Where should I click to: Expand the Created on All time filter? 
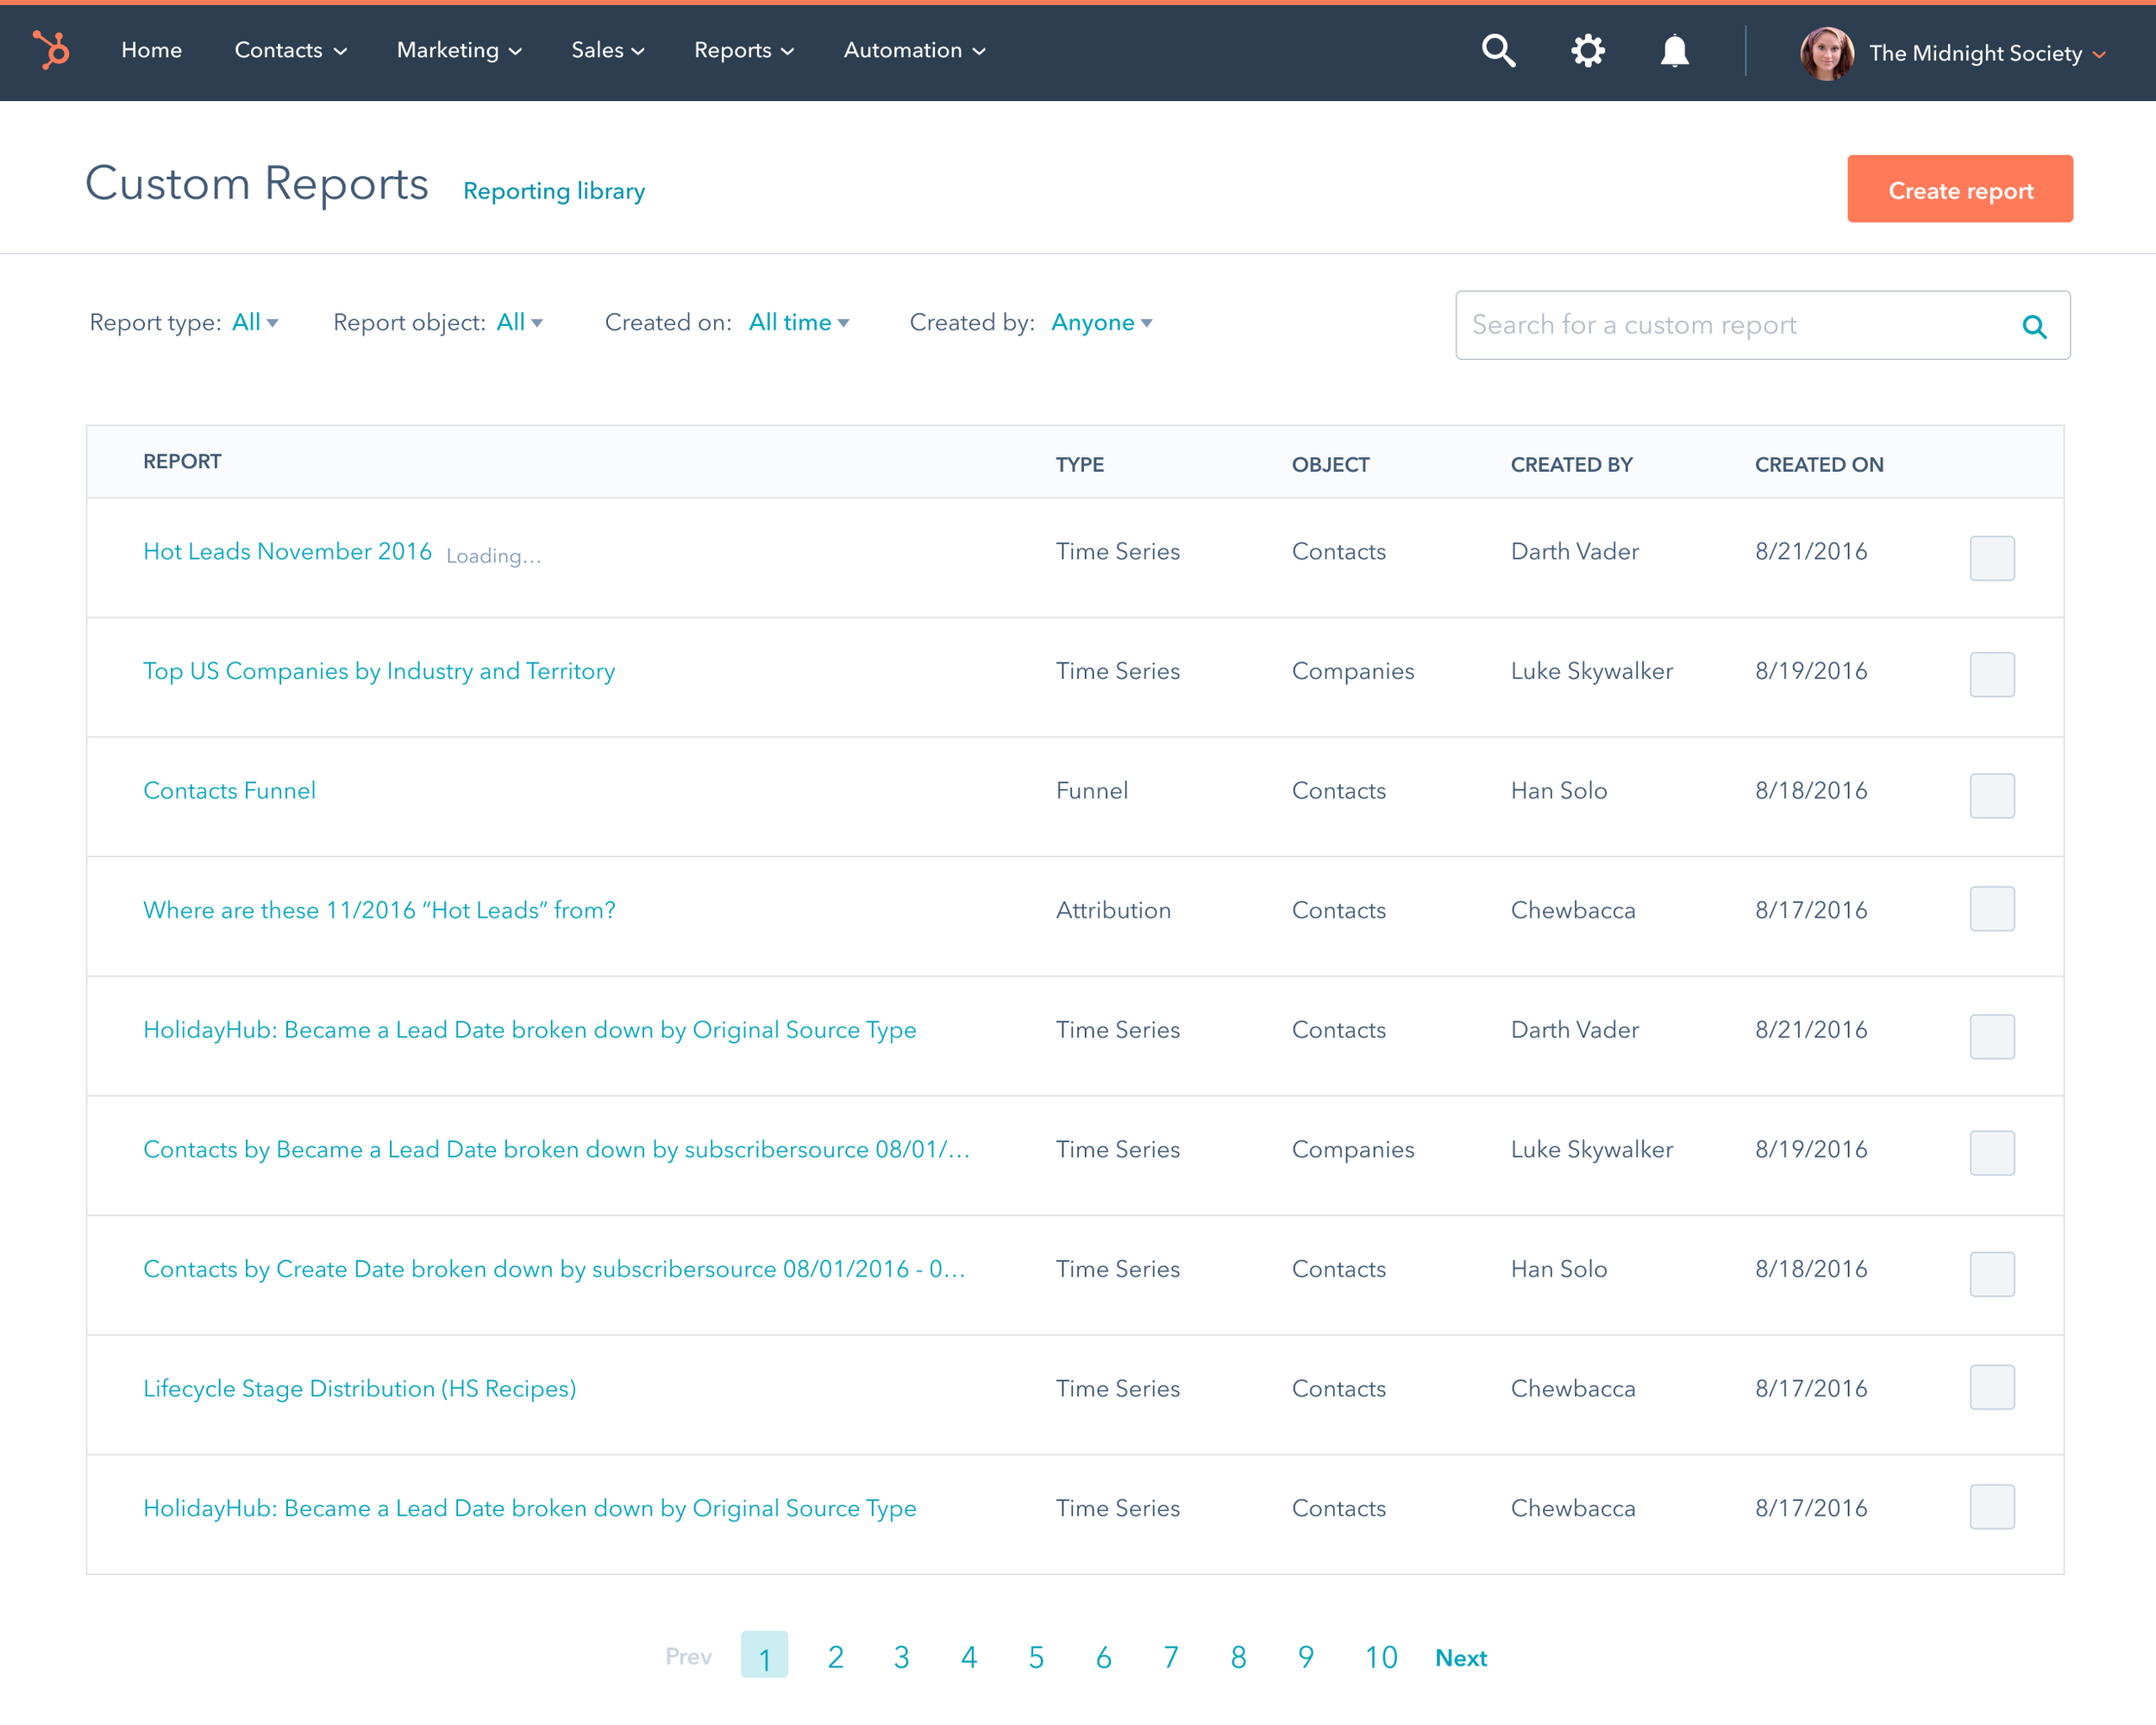click(798, 322)
